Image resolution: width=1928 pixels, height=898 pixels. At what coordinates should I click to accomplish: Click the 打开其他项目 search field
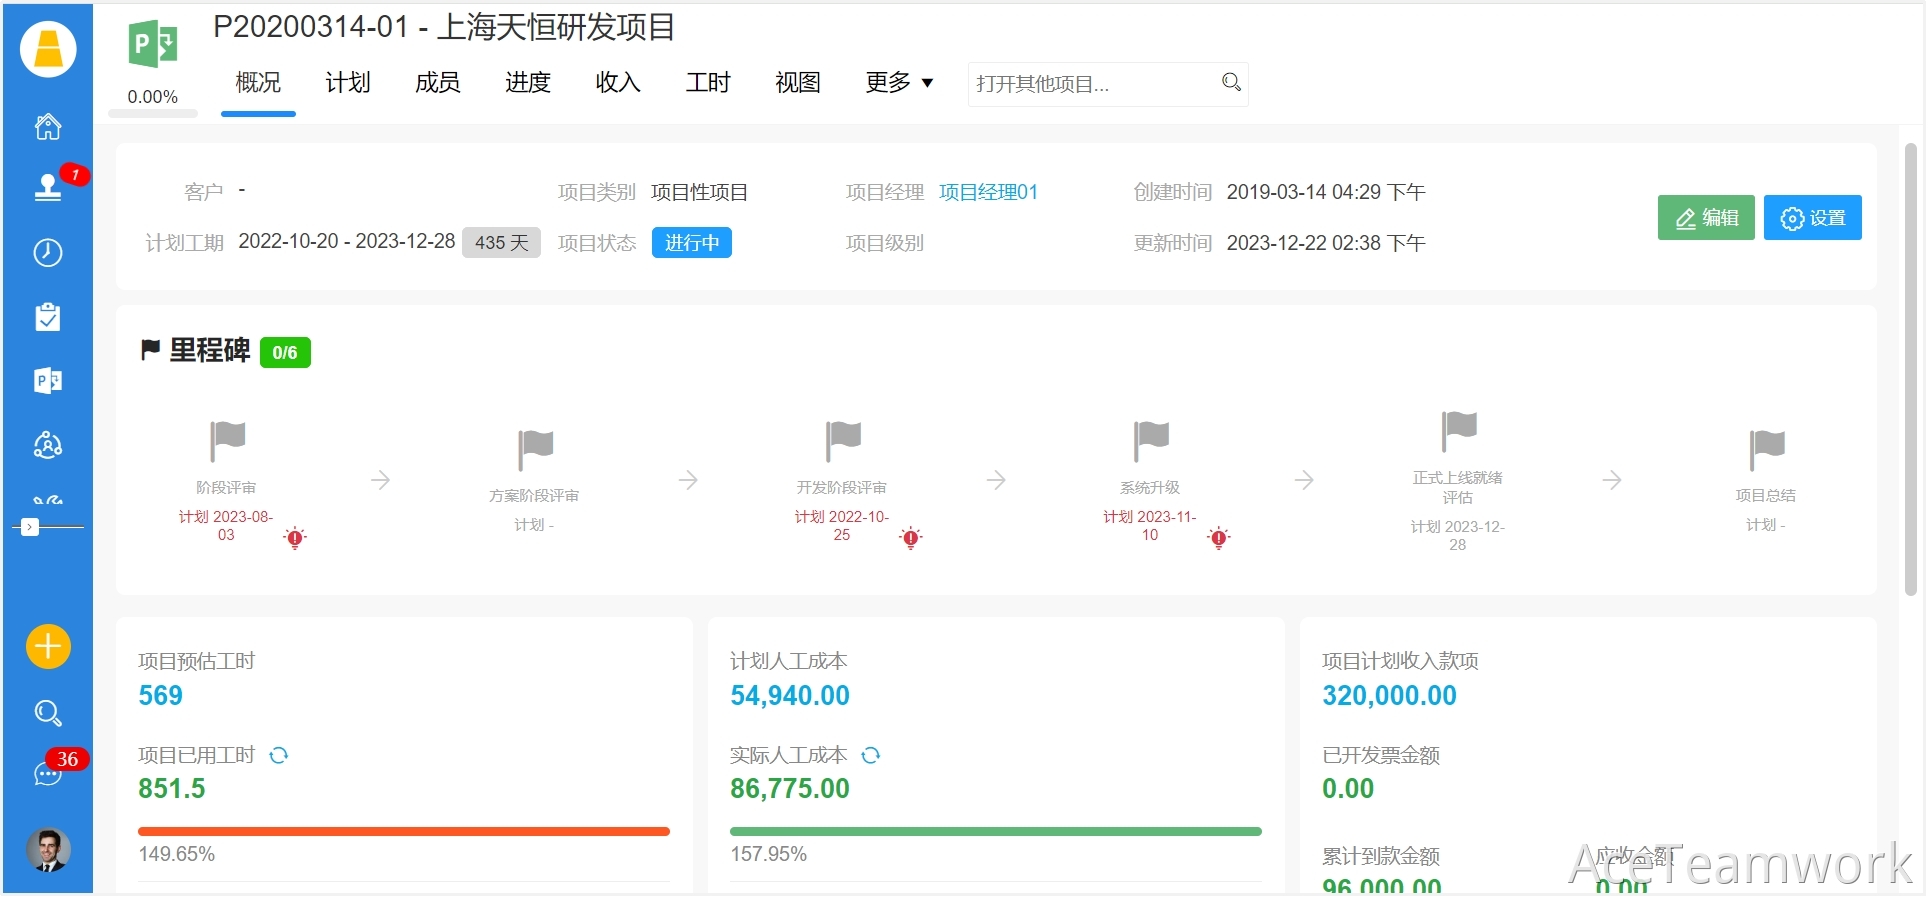(1094, 84)
